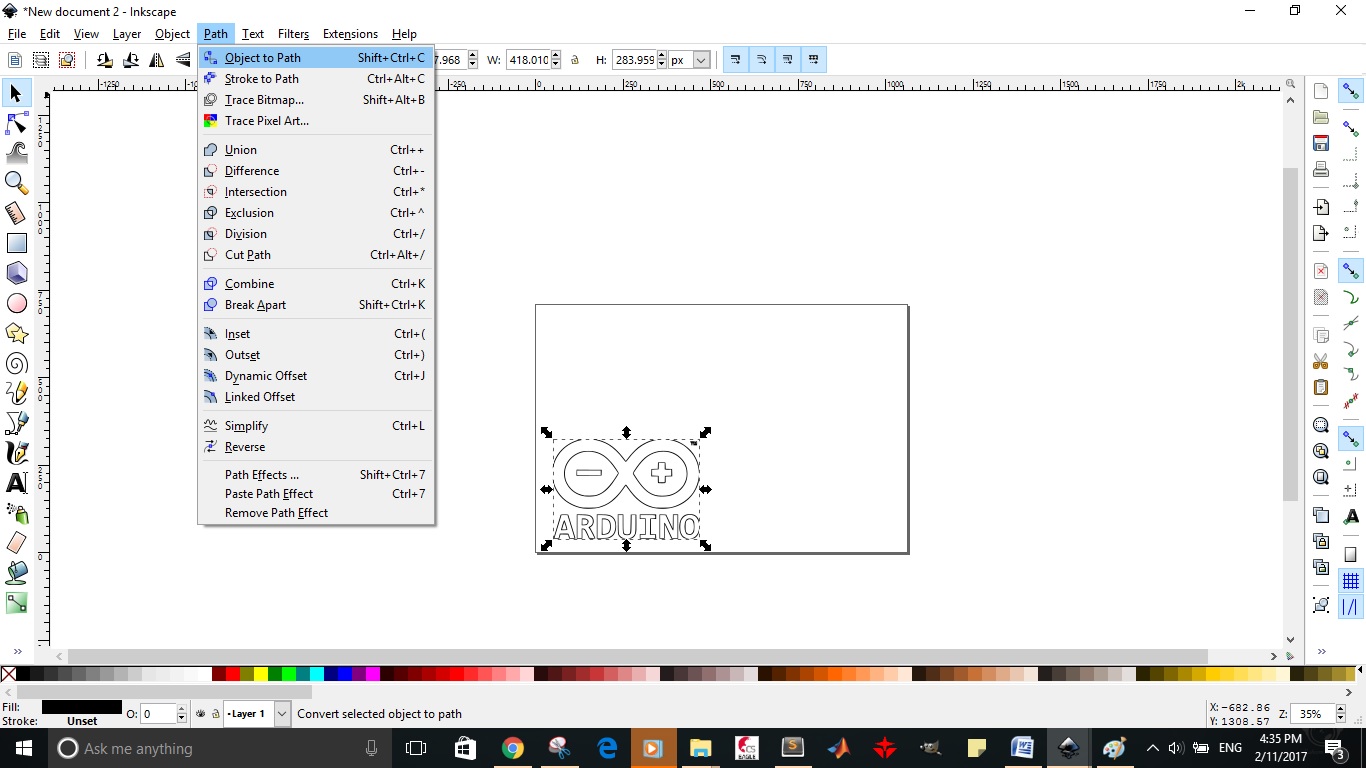Increase the W width spinner
Screen dimensions: 1366x768
(557, 55)
